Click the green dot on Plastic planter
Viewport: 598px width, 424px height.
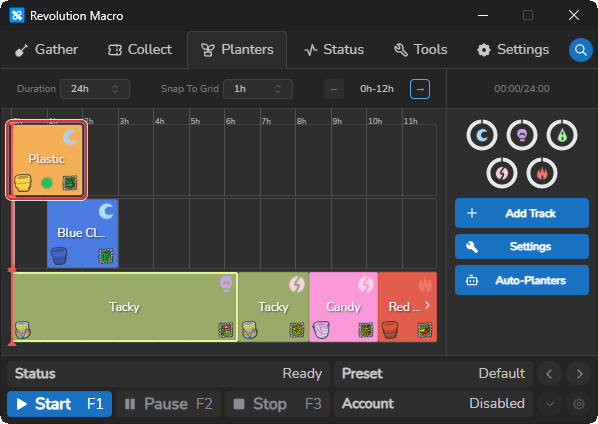pyautogui.click(x=47, y=183)
